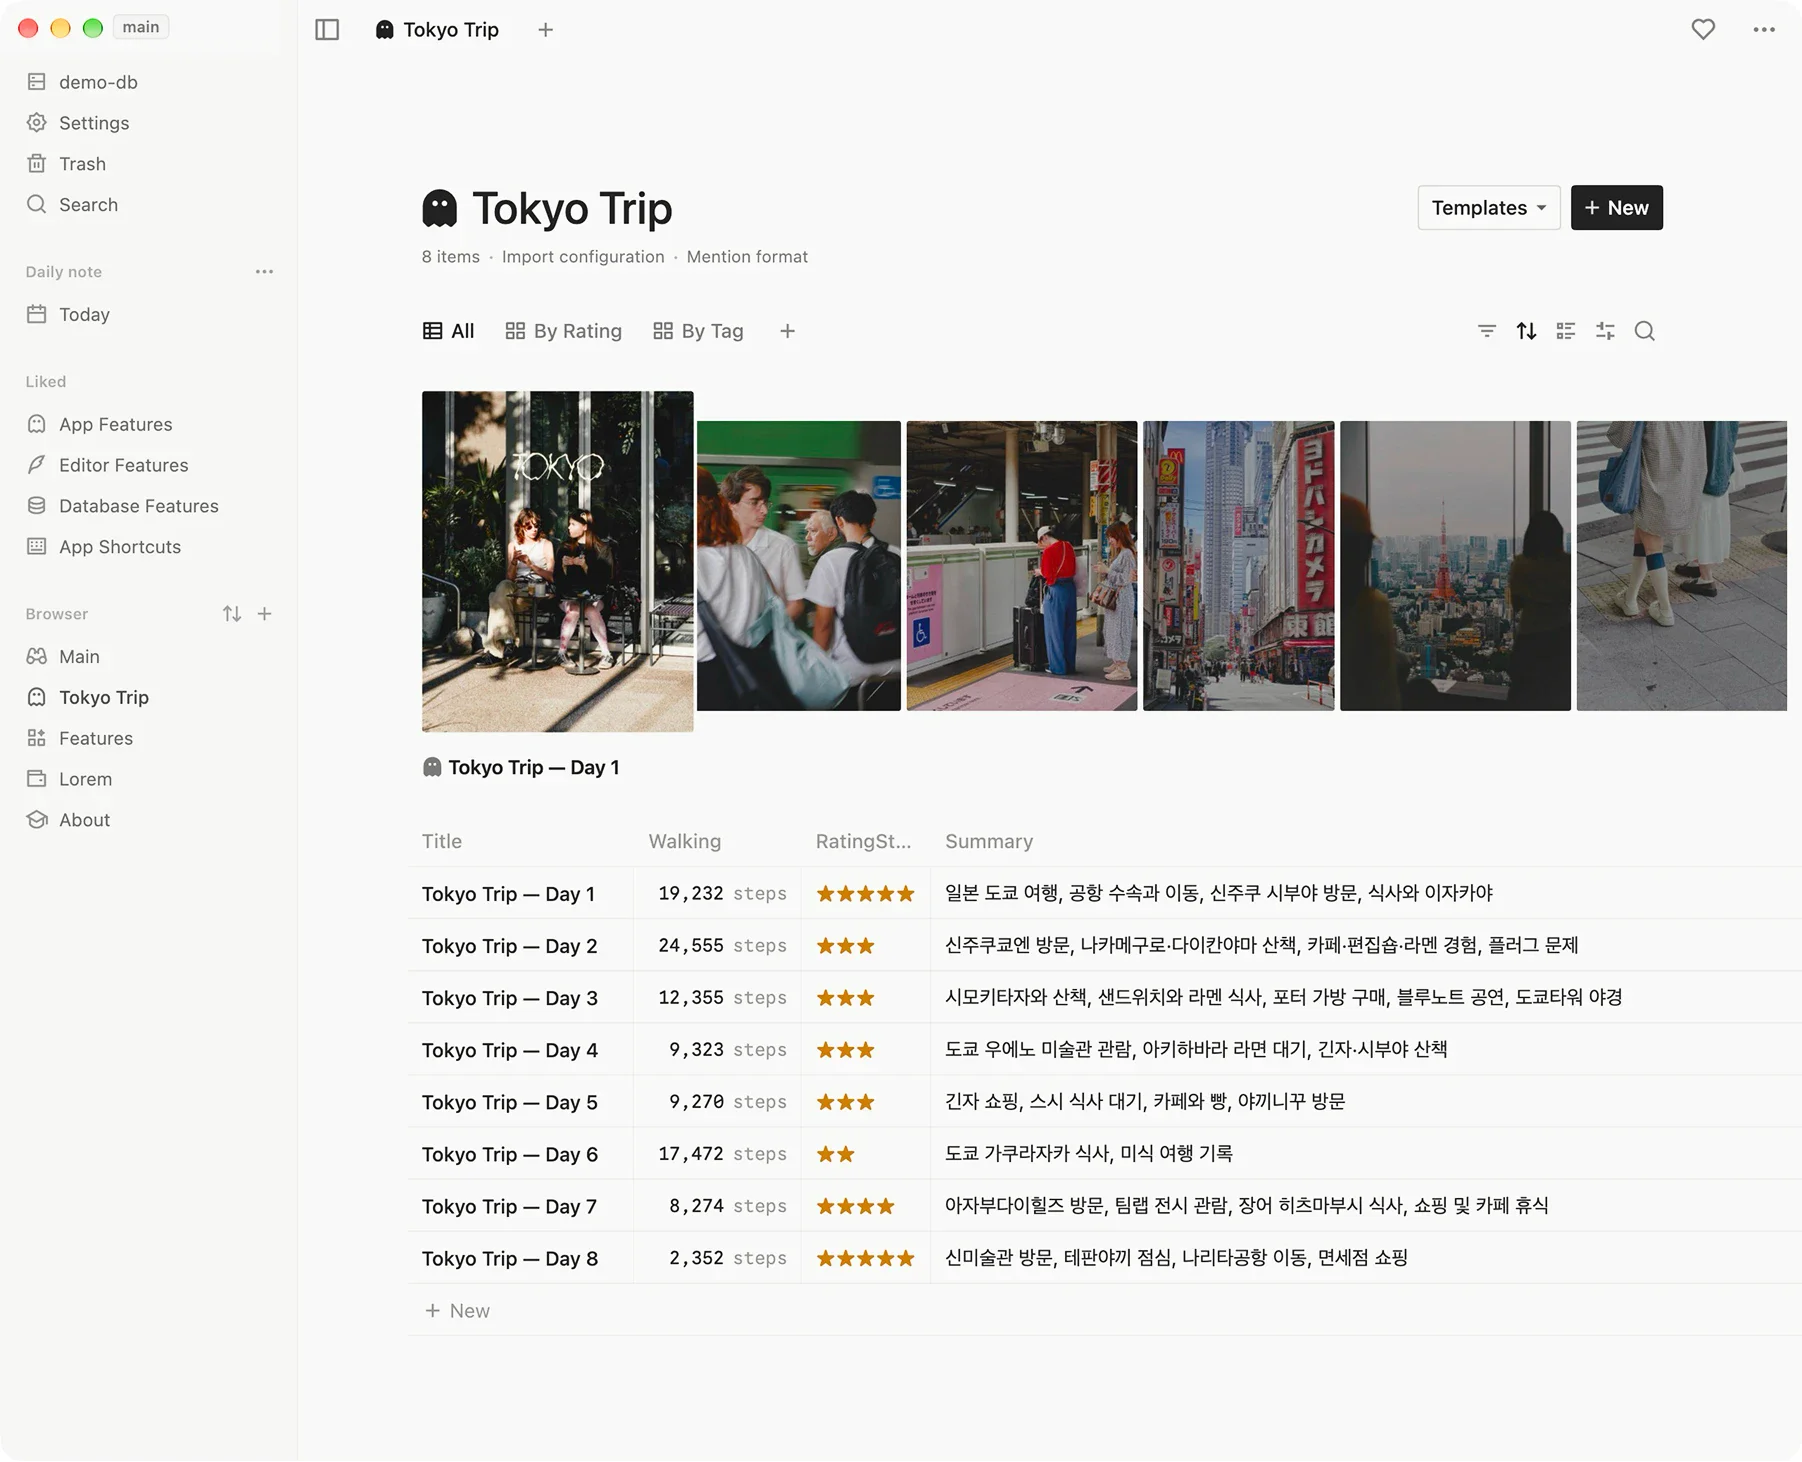Like this page with the heart icon
Image resolution: width=1802 pixels, height=1462 pixels.
click(x=1703, y=30)
